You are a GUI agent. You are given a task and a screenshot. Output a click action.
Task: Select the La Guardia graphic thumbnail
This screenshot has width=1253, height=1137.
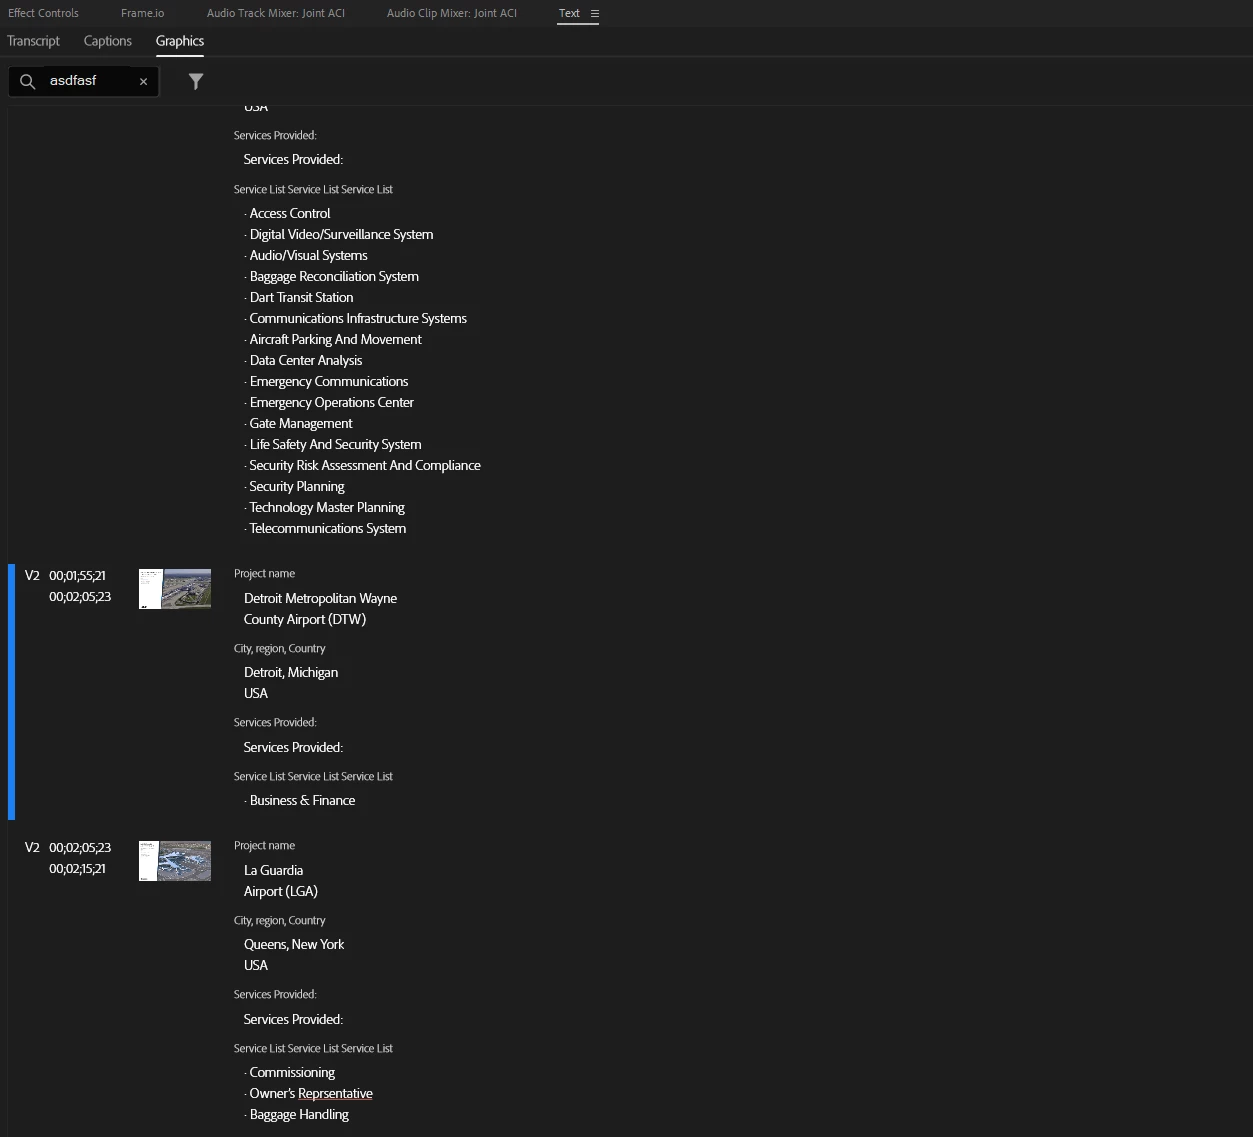coord(175,861)
